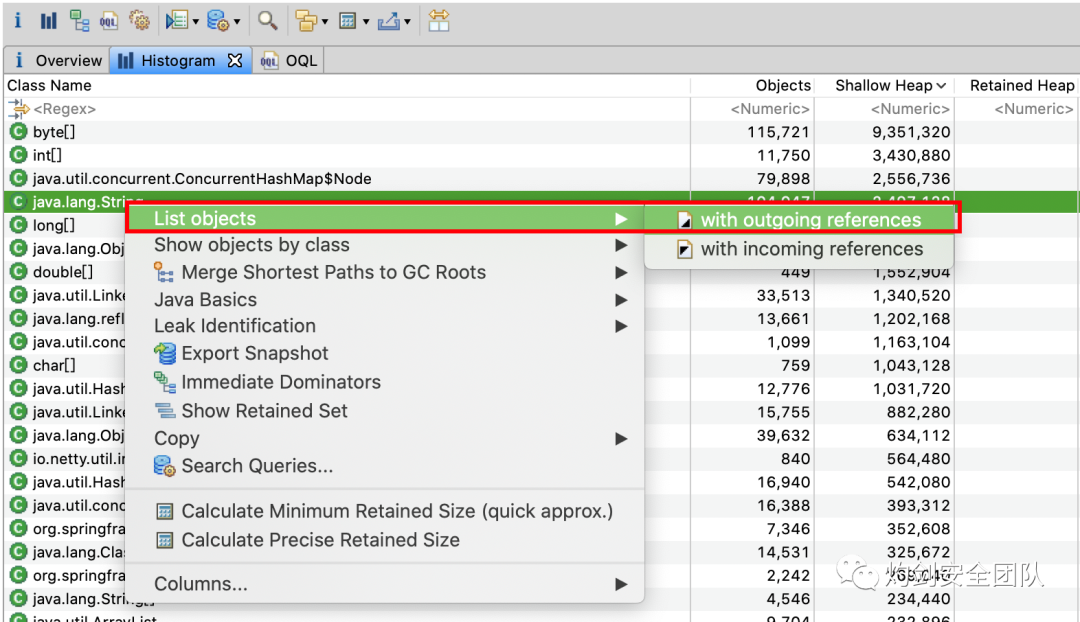
Task: Open Merge Shortest Paths to GC Roots
Action: pyautogui.click(x=385, y=272)
